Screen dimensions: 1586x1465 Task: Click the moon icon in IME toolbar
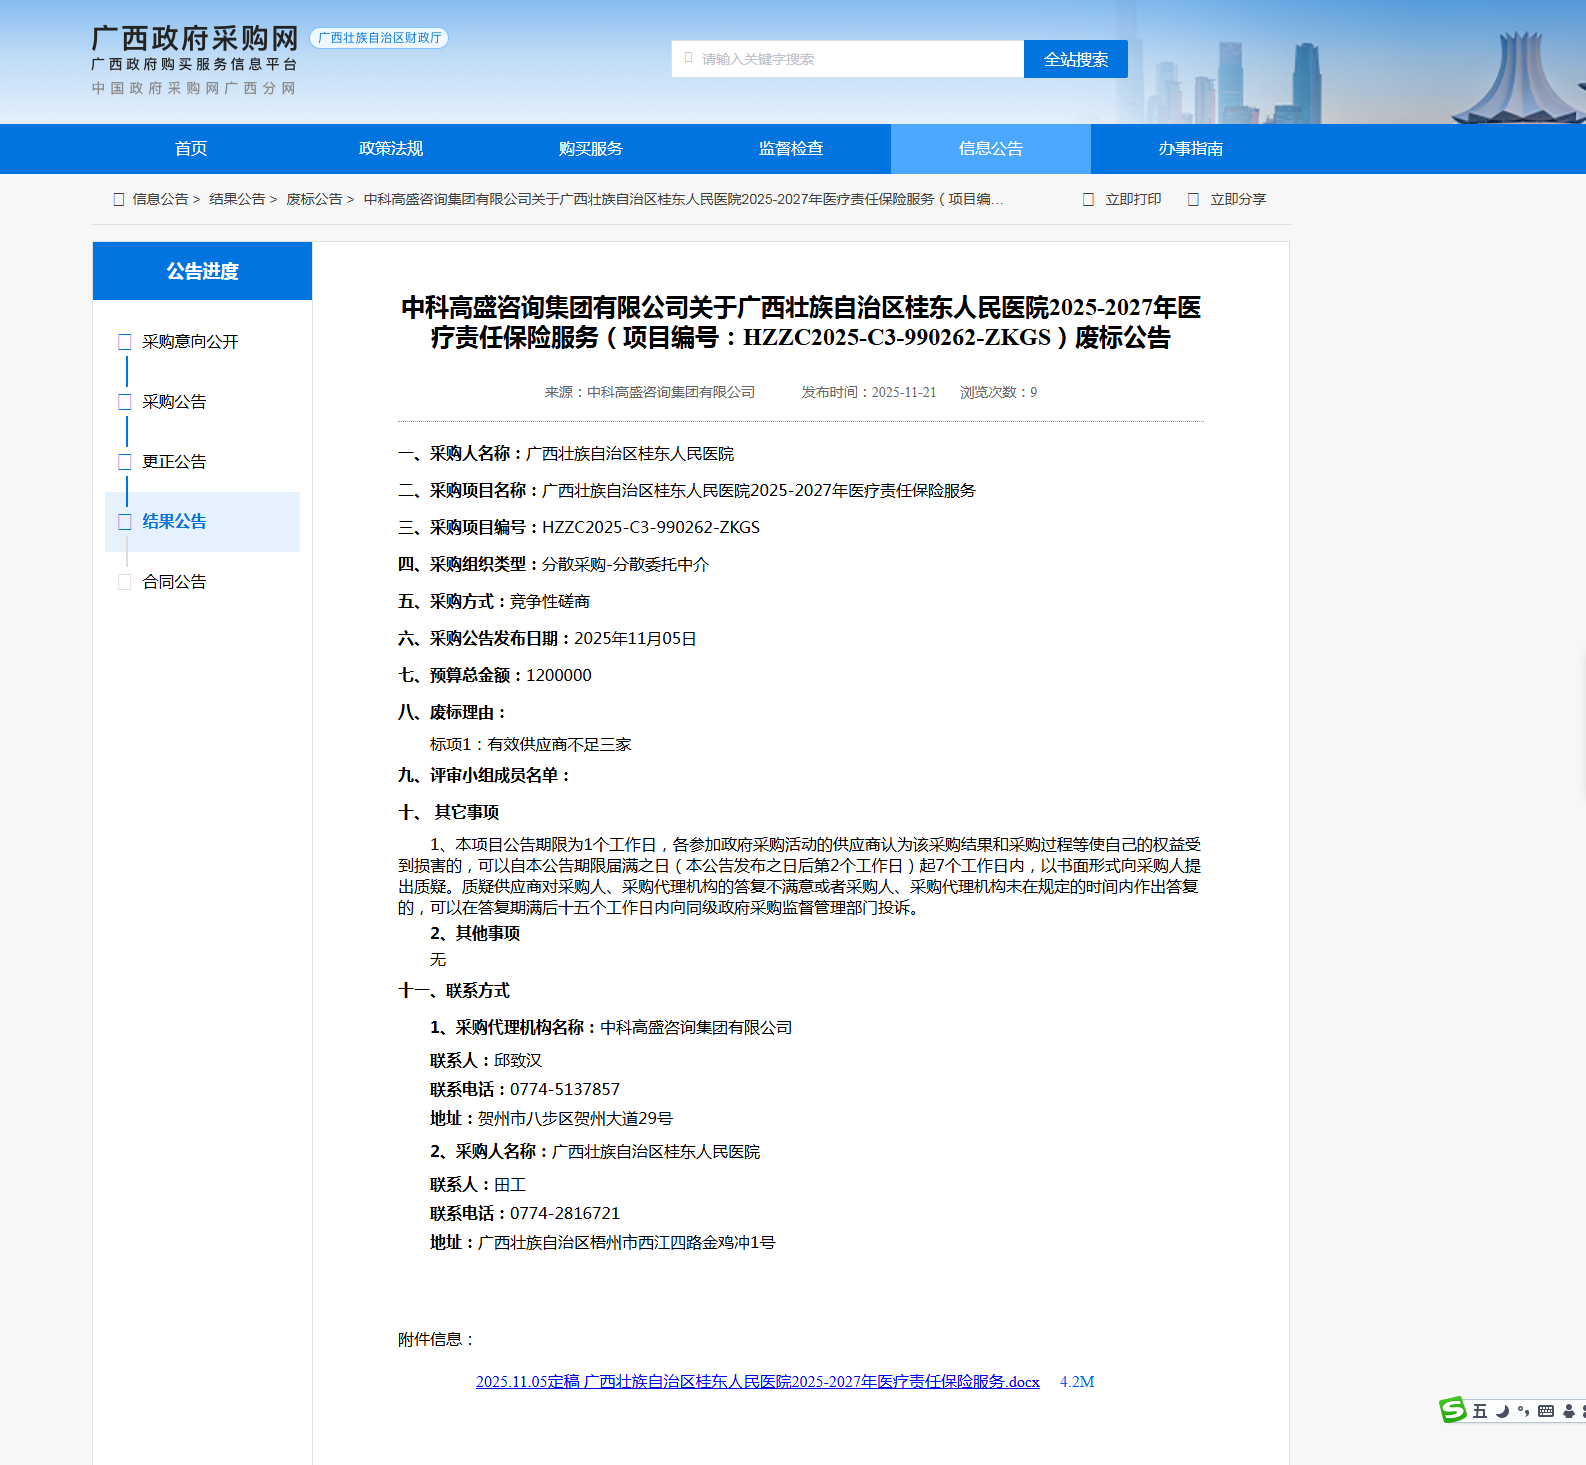(1502, 1411)
